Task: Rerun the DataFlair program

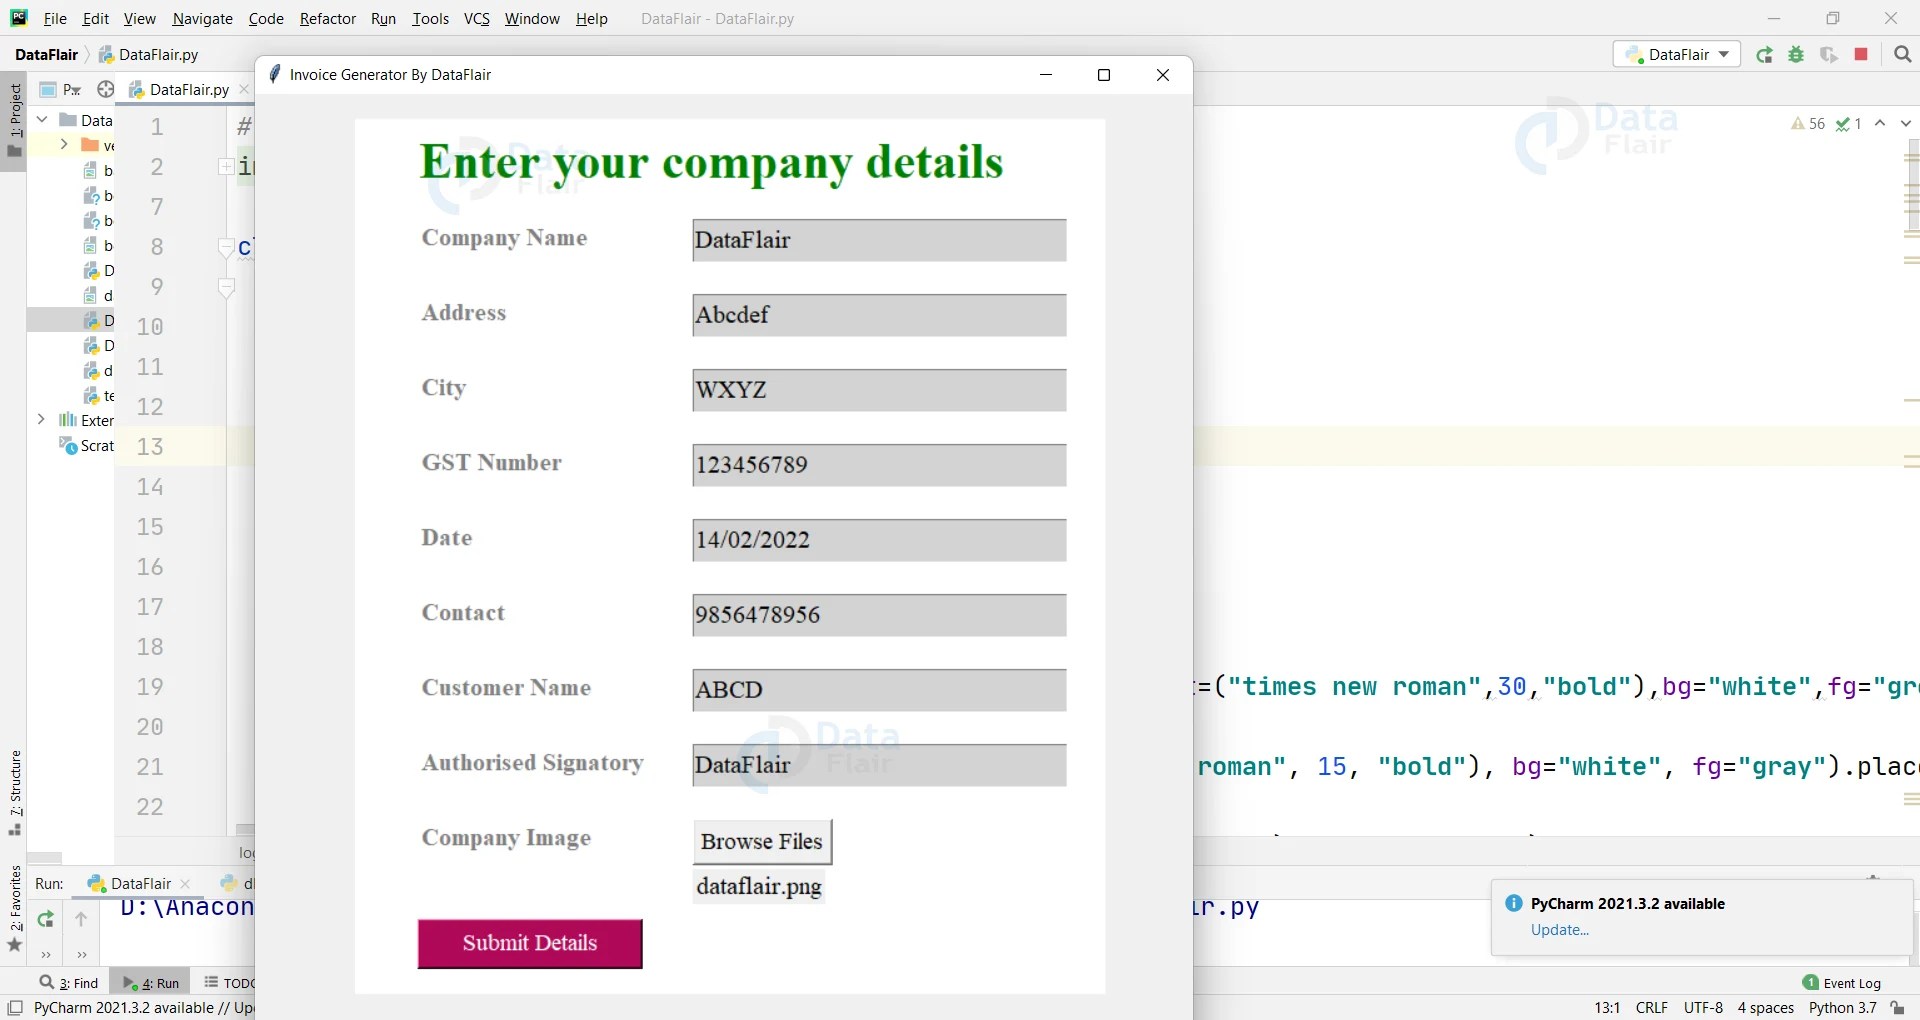Action: click(1765, 55)
